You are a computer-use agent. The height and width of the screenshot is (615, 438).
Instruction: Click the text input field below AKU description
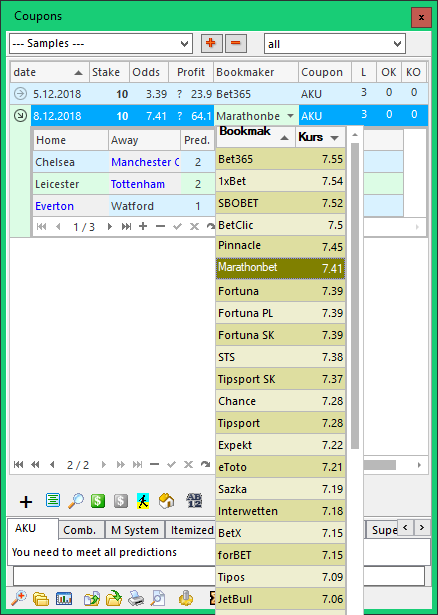pos(219,576)
